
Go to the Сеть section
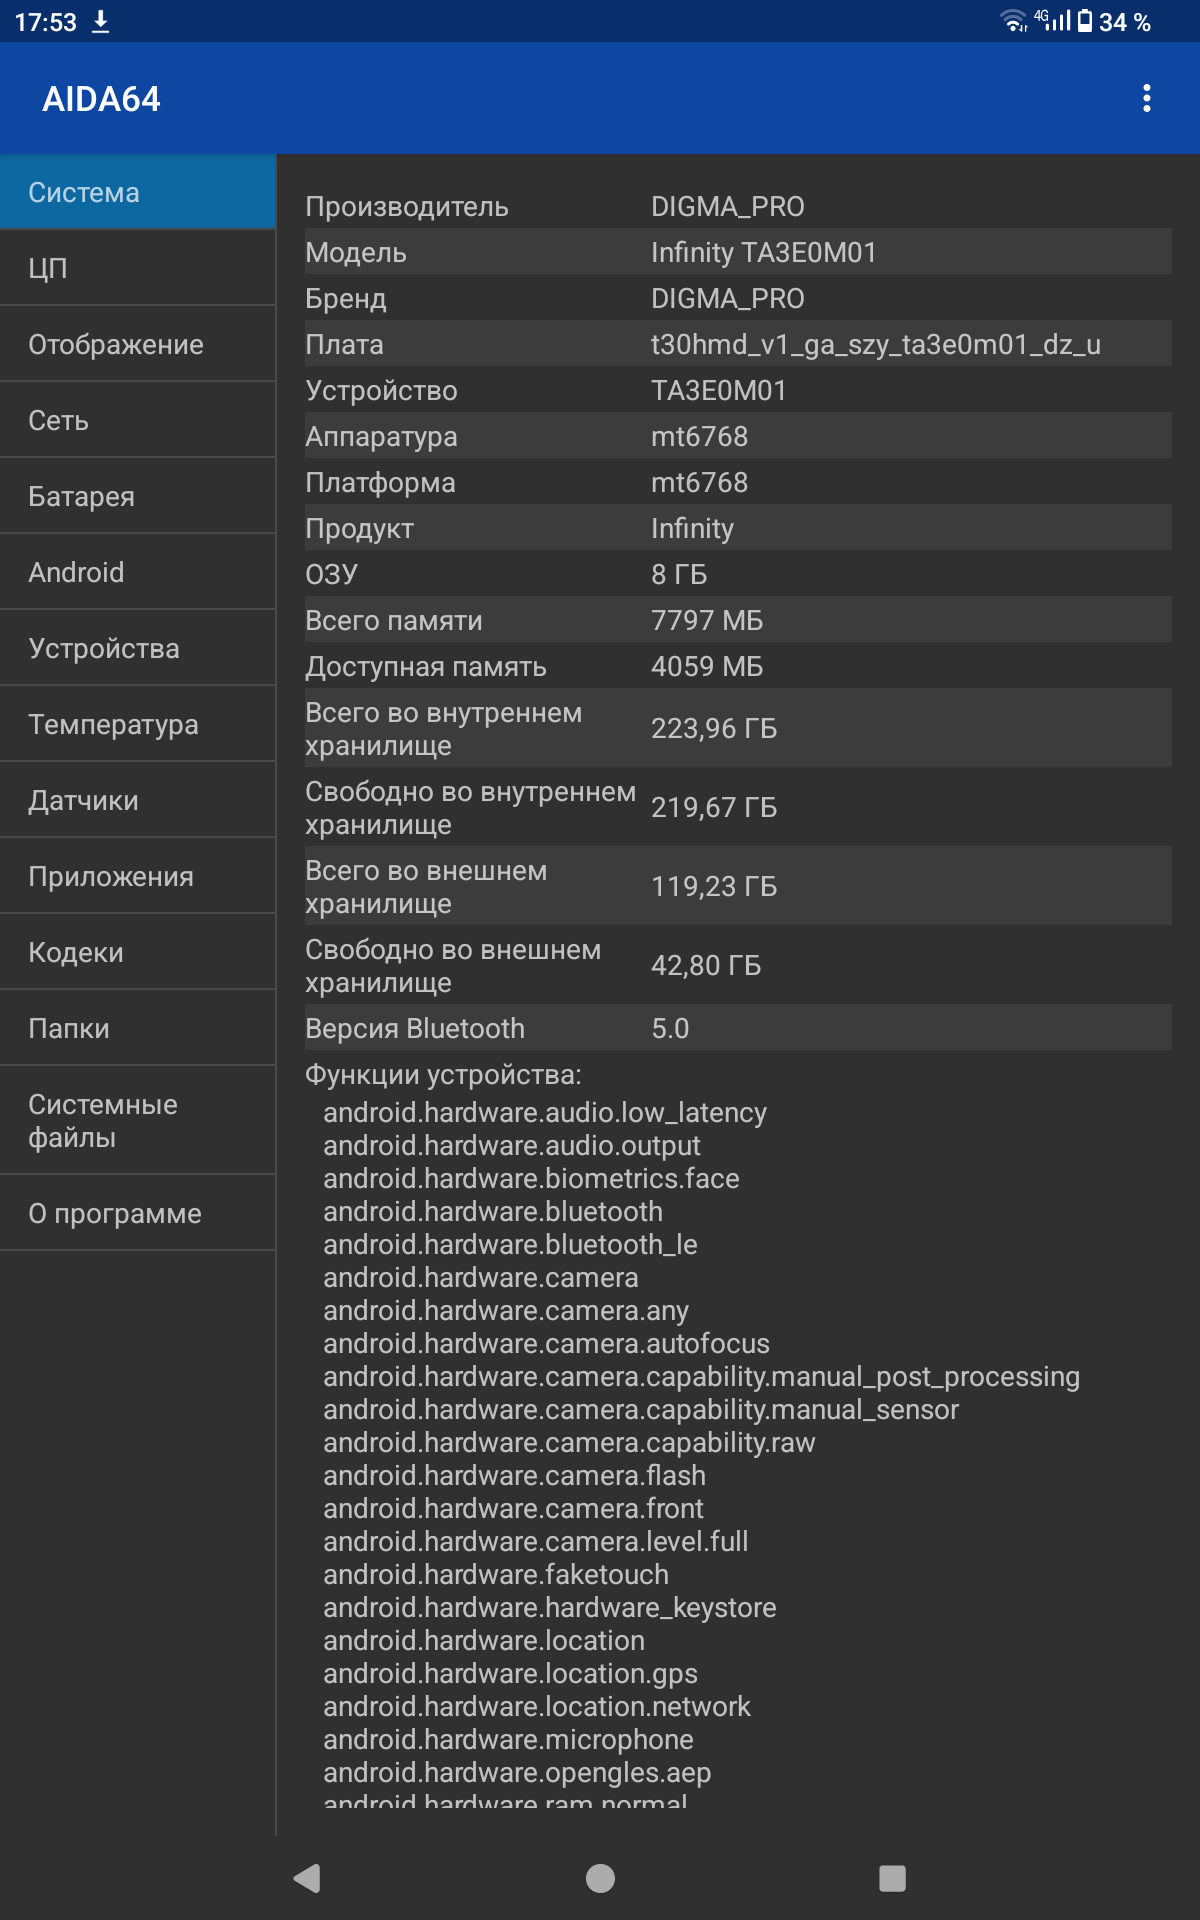click(138, 420)
